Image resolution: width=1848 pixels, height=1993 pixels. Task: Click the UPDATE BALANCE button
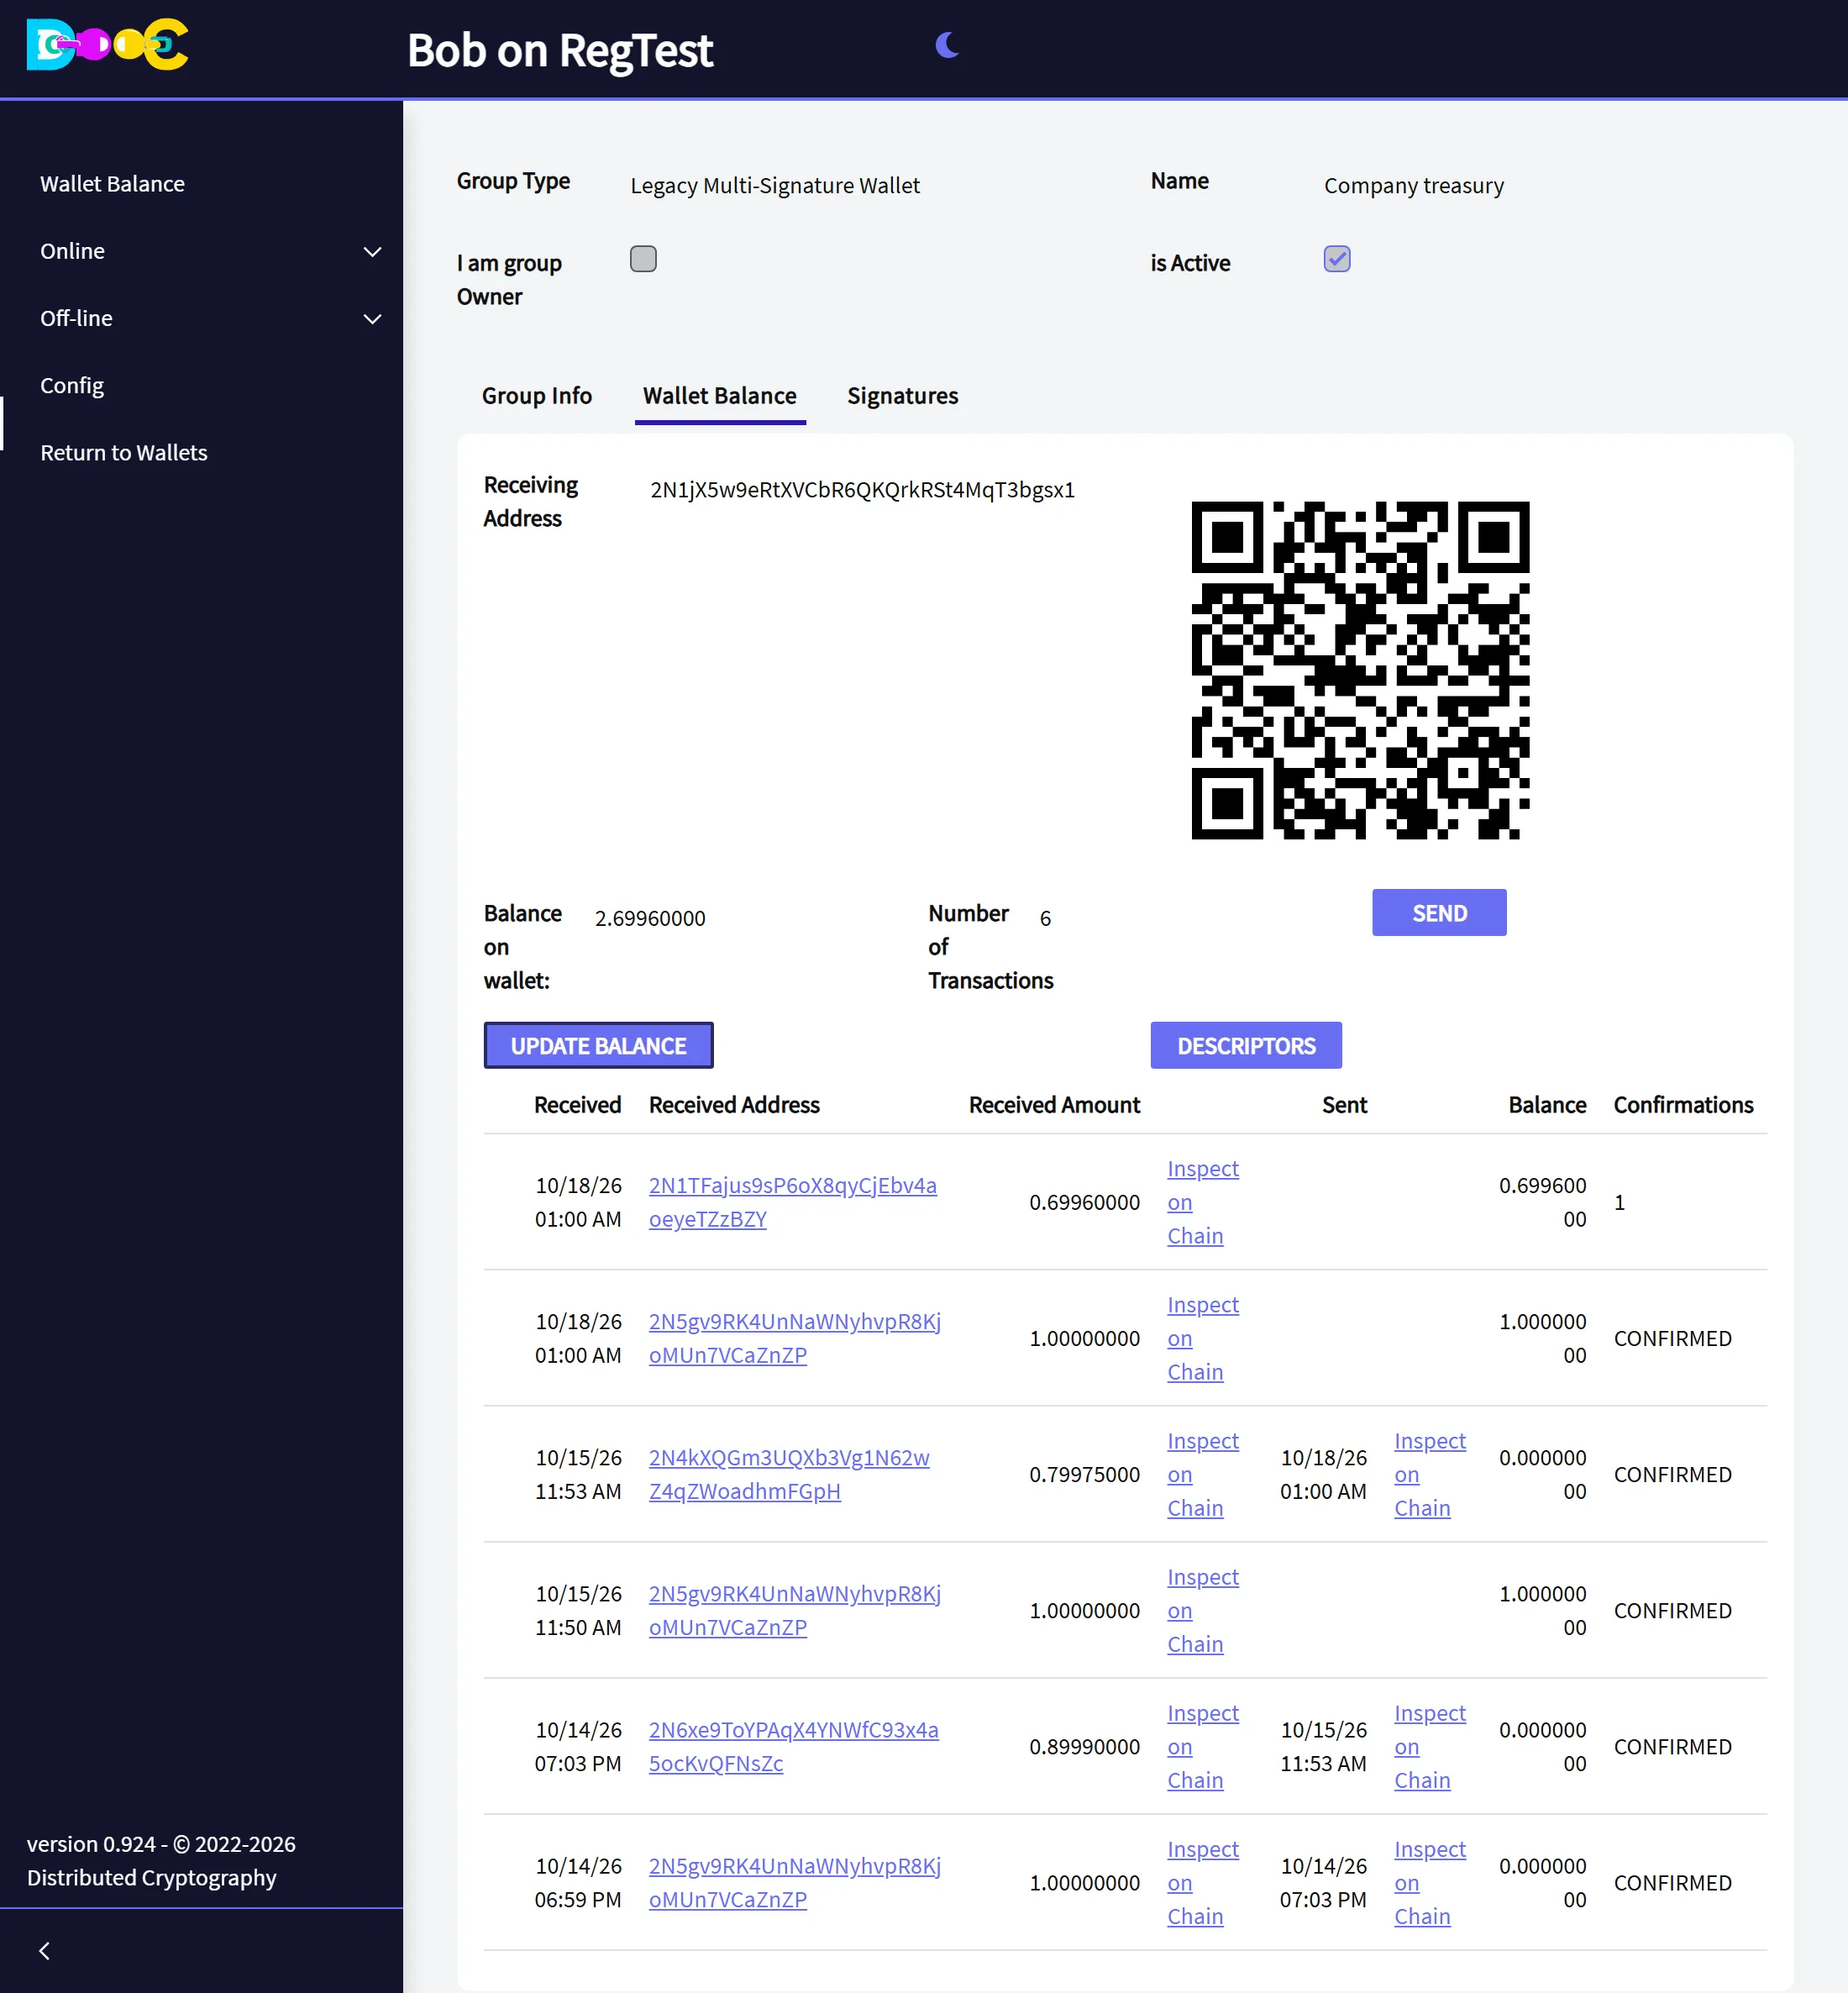click(x=598, y=1046)
